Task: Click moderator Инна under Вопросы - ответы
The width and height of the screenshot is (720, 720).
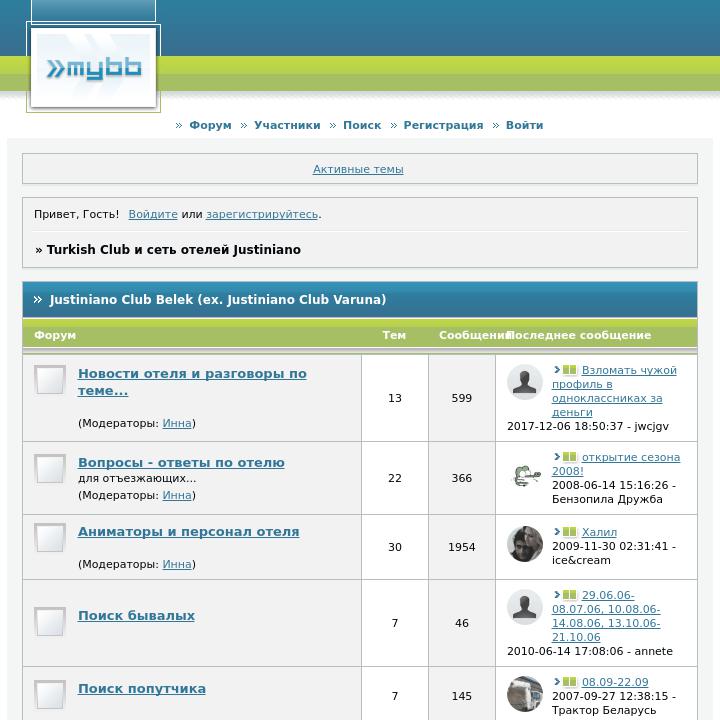Action: click(177, 495)
